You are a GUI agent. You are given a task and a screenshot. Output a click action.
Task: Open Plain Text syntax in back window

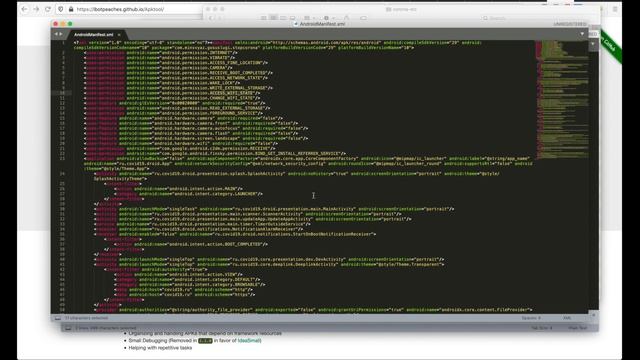click(578, 328)
